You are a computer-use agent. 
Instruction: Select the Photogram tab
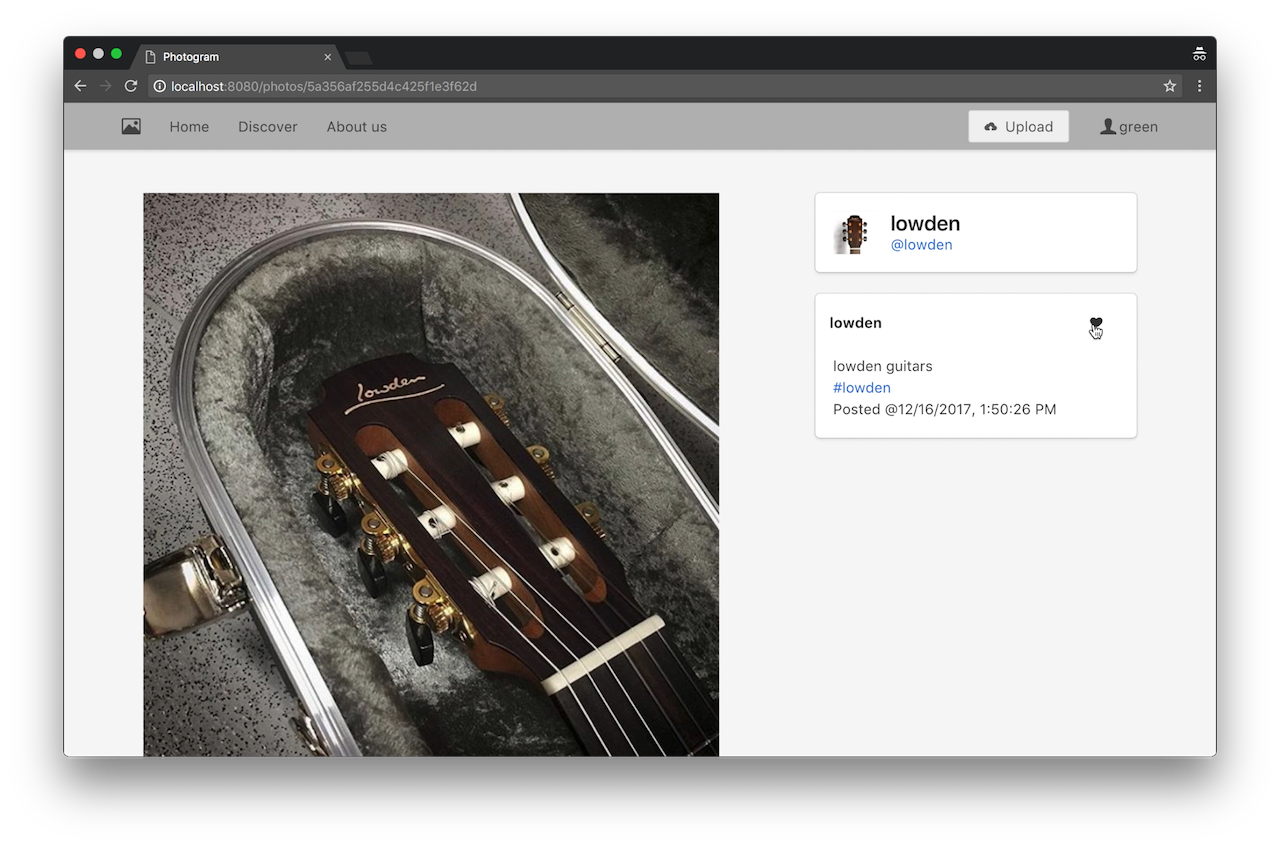pos(236,57)
